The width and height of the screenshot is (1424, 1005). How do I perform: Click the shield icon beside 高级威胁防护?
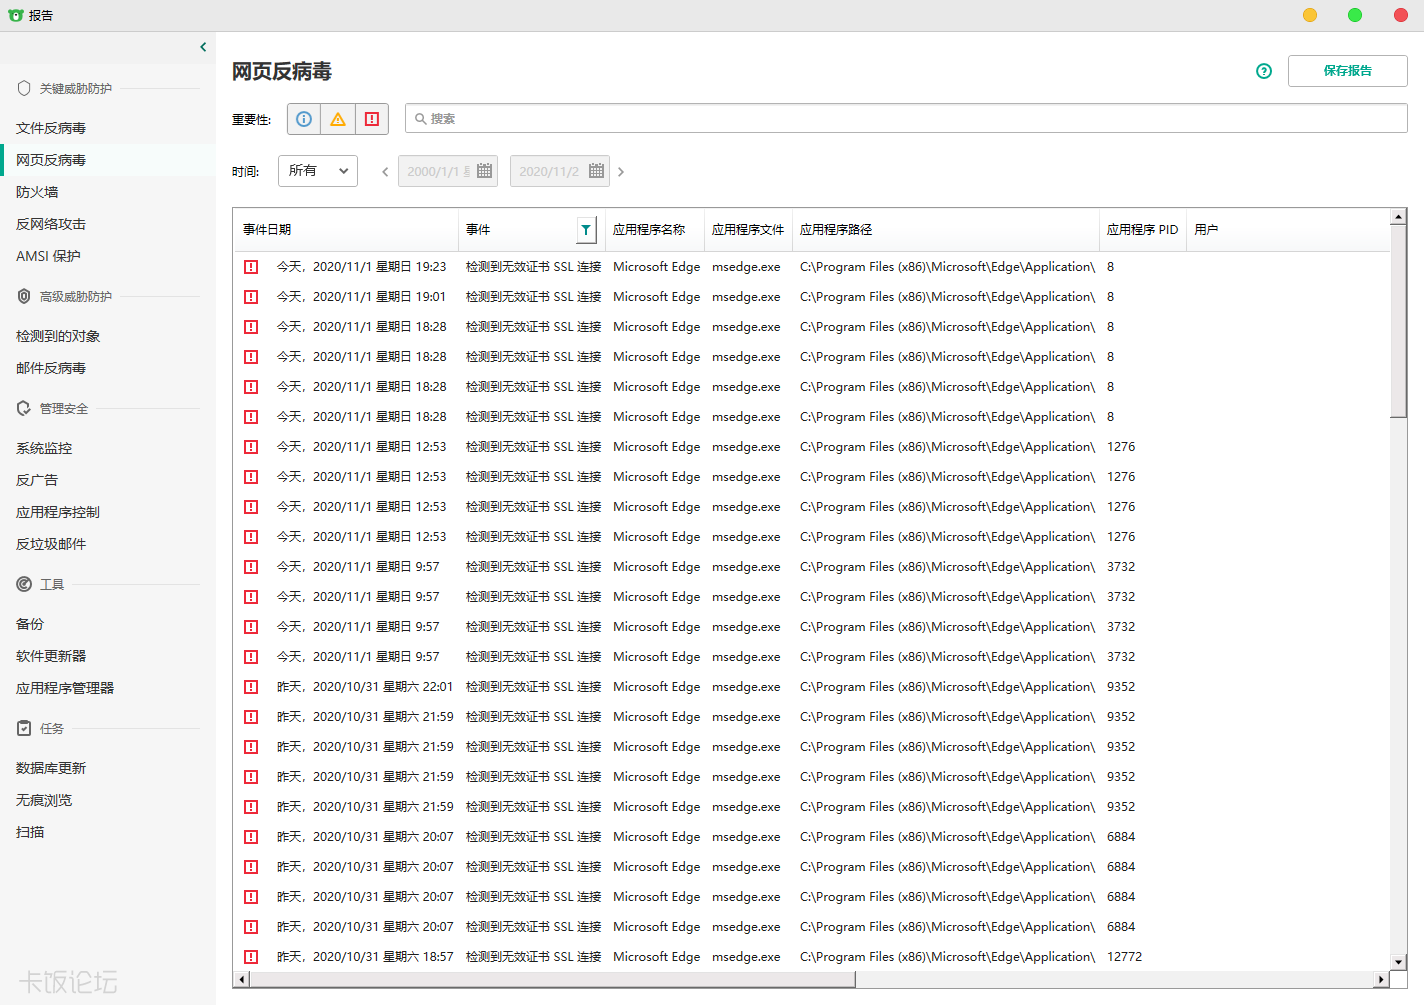point(24,296)
